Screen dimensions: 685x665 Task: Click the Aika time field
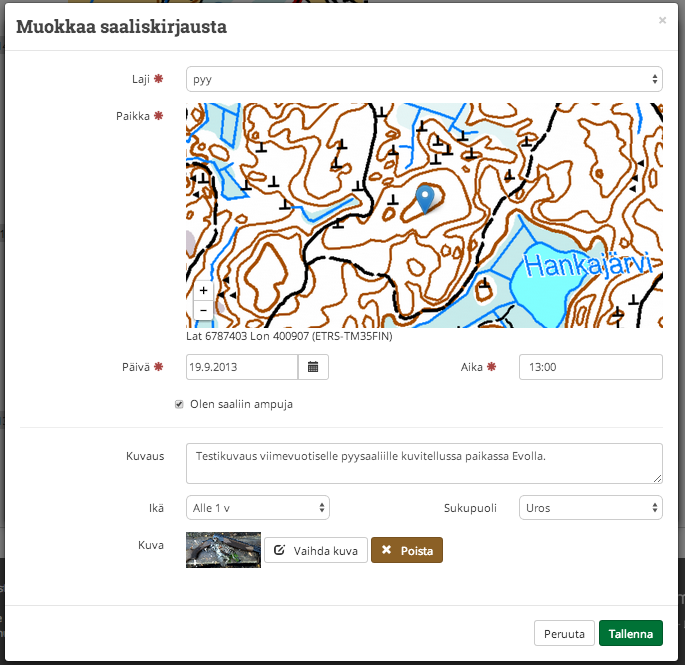[x=591, y=367]
